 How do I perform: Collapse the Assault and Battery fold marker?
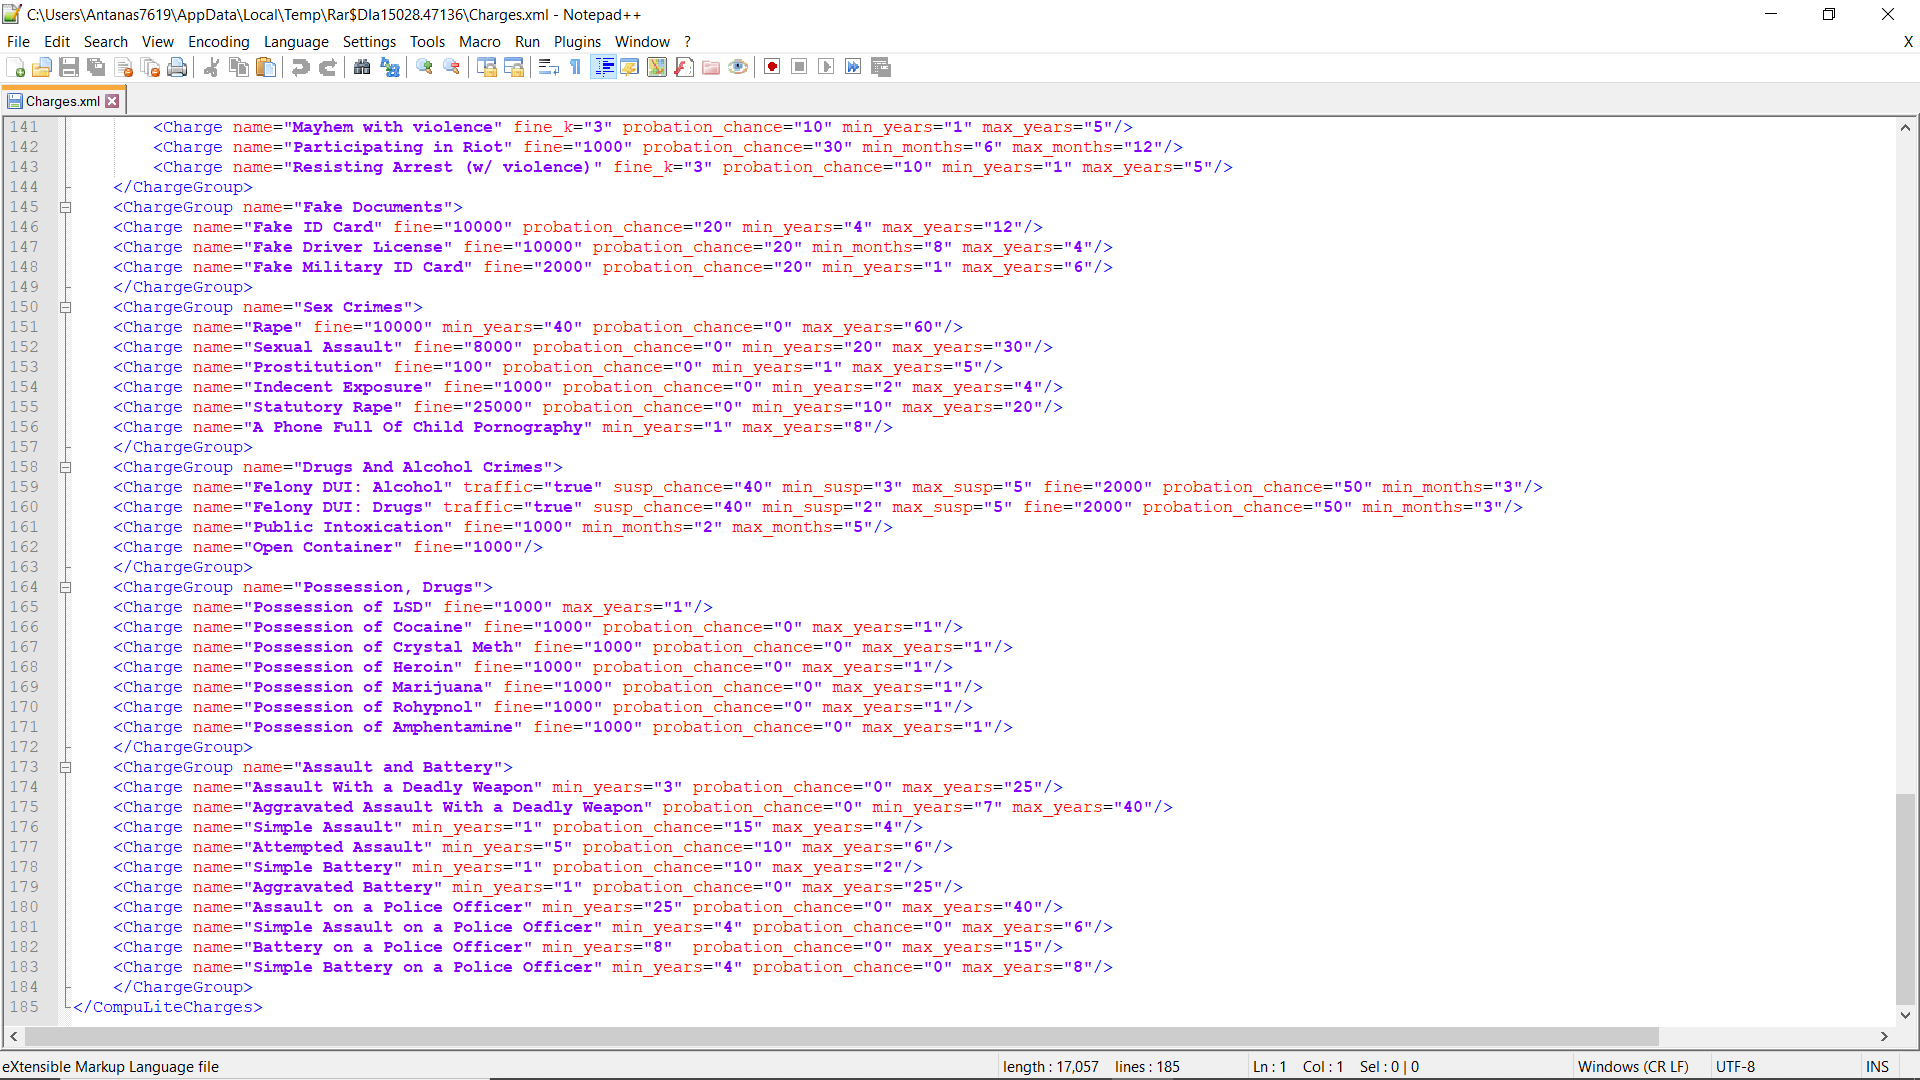[66, 767]
